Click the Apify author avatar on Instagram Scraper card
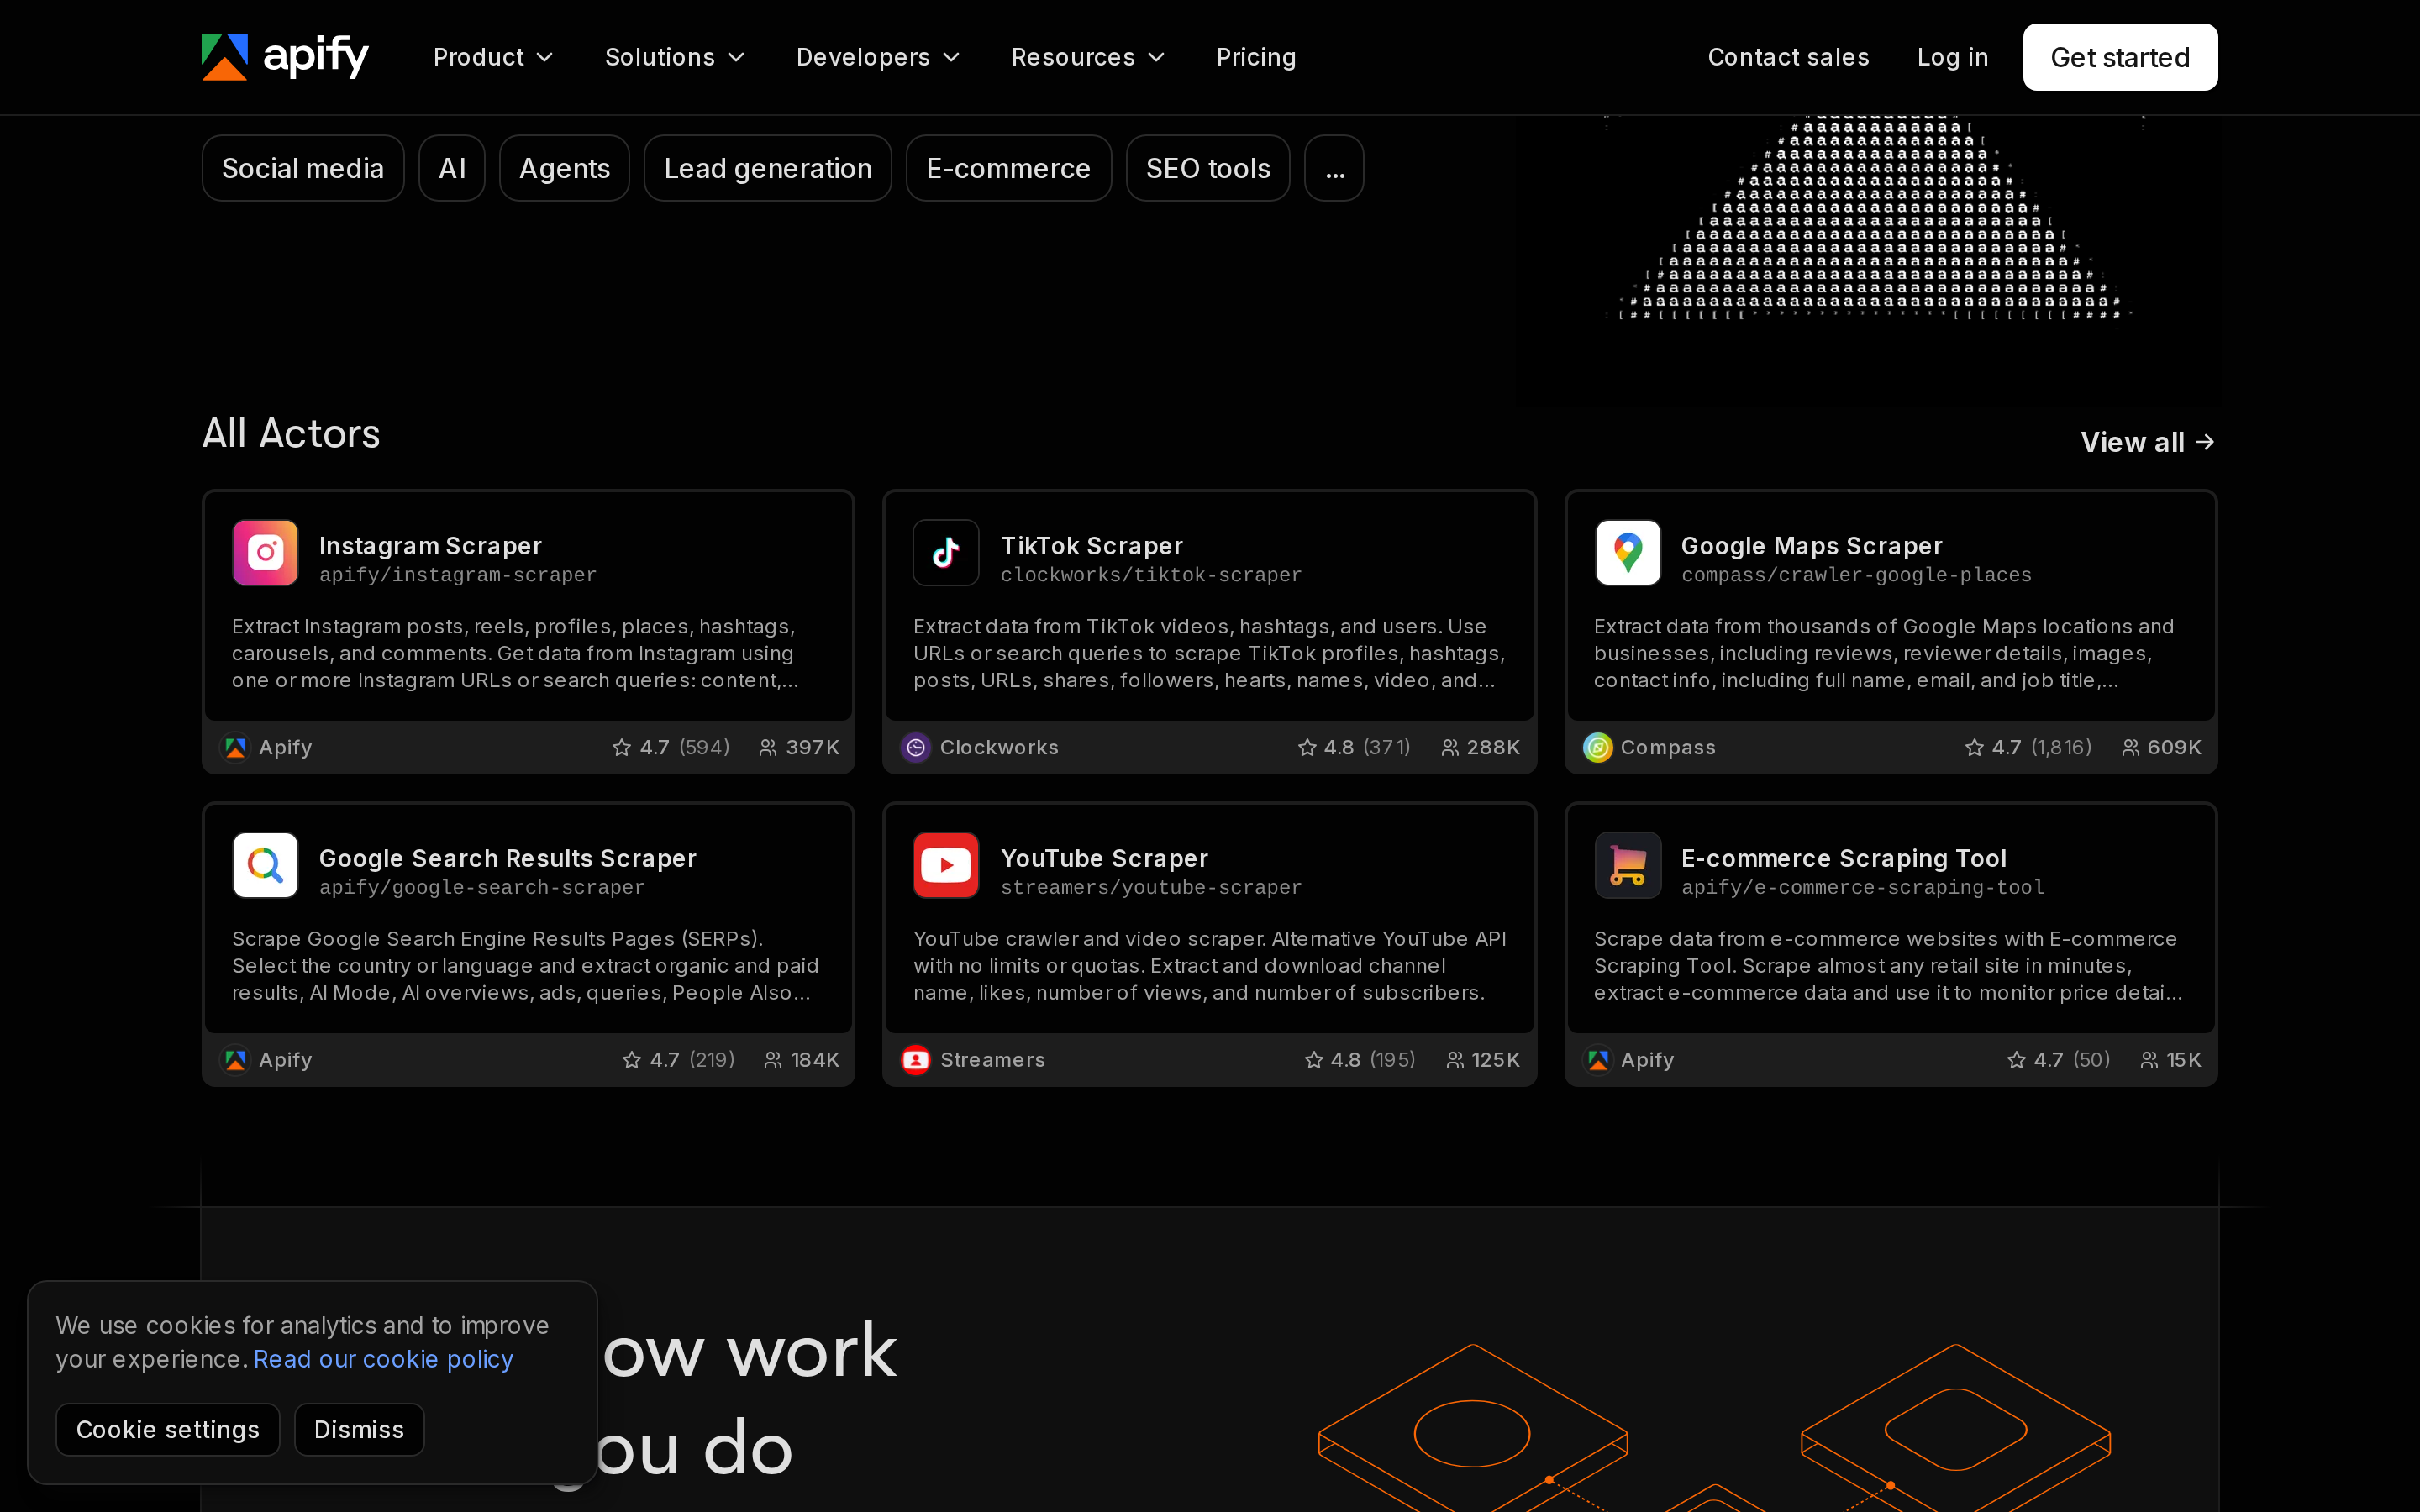The image size is (2420, 1512). 235,748
